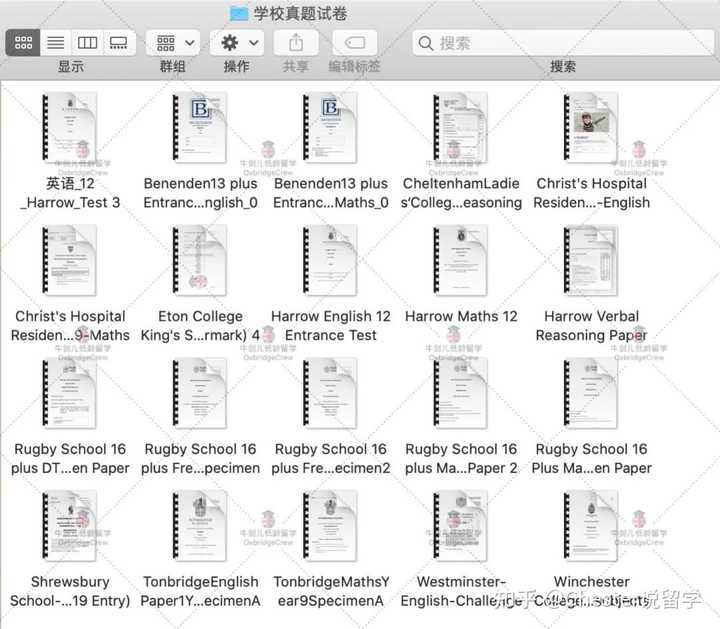The width and height of the screenshot is (720, 629).
Task: Click the folder icon in title bar
Action: pyautogui.click(x=239, y=14)
